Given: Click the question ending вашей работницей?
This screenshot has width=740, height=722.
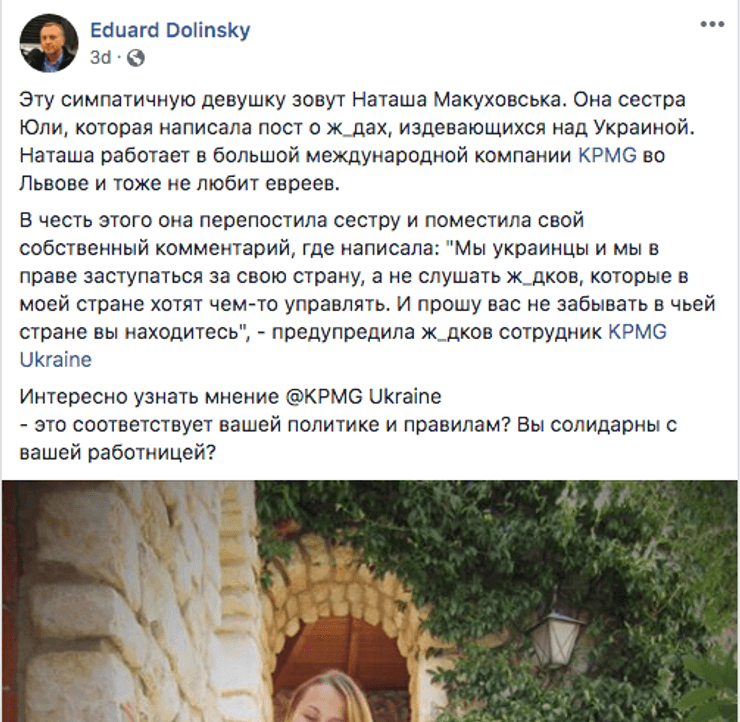Looking at the screenshot, I should [348, 438].
